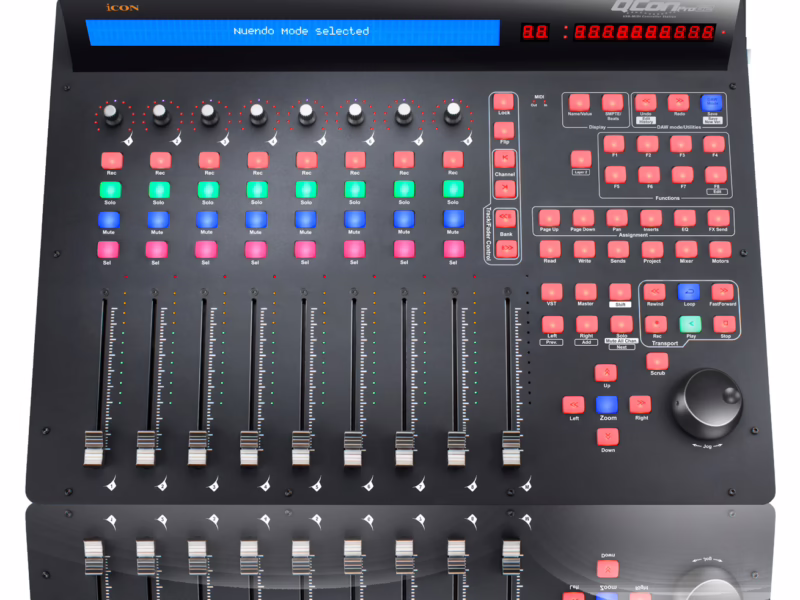This screenshot has height=600, width=800.
Task: Click 'Nuendo Mode selected' LCD text
Action: coord(301,31)
